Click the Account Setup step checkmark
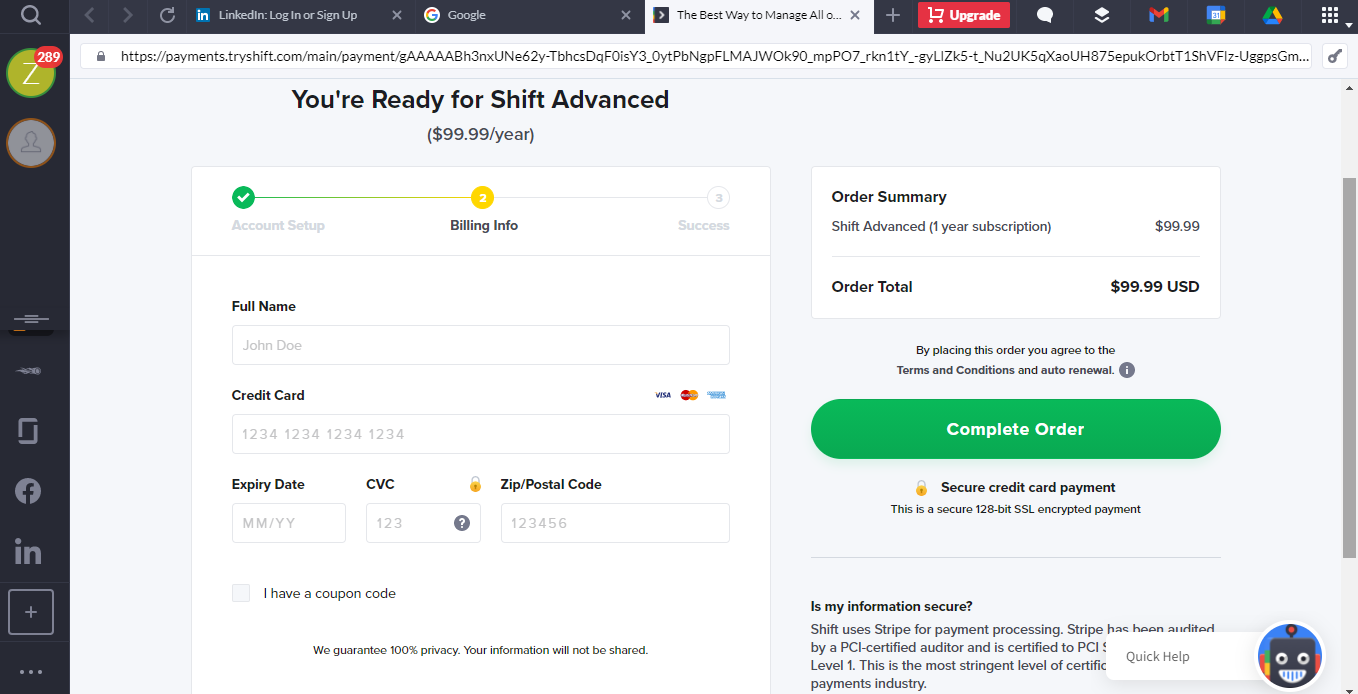Screen dimensions: 1358x694 [243, 197]
